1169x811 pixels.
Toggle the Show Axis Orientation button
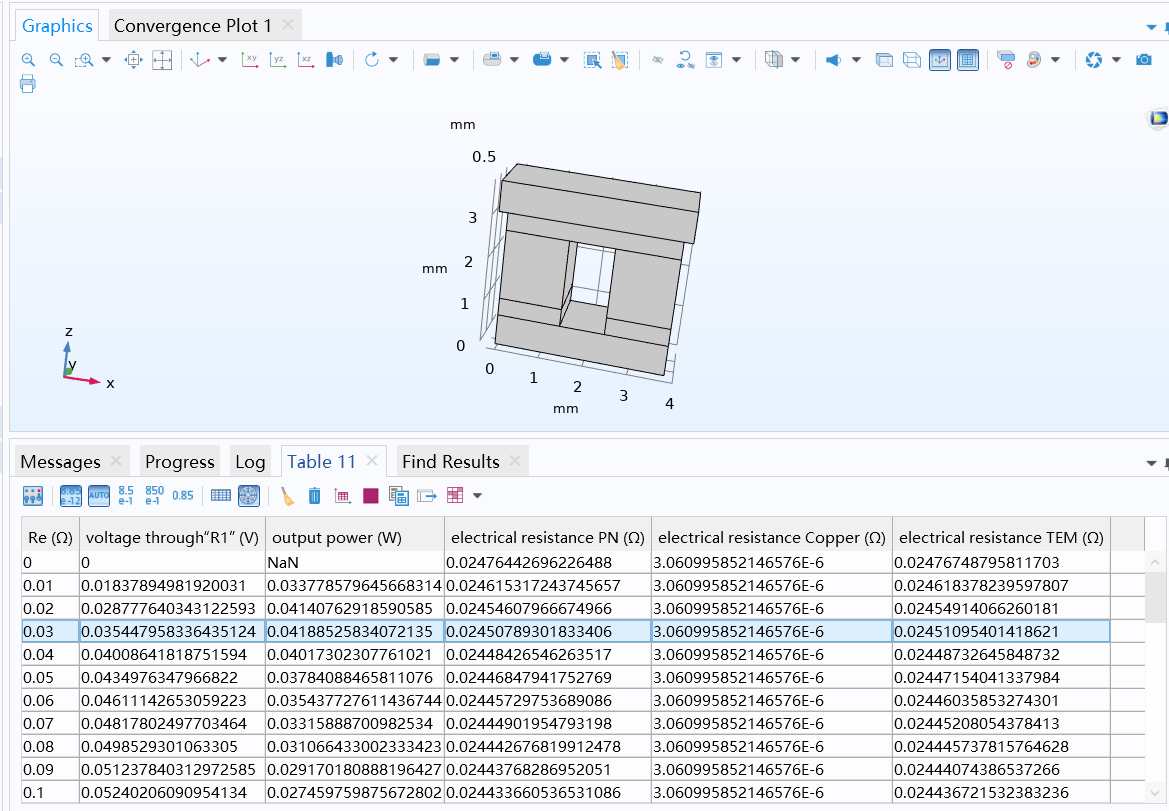(x=939, y=60)
